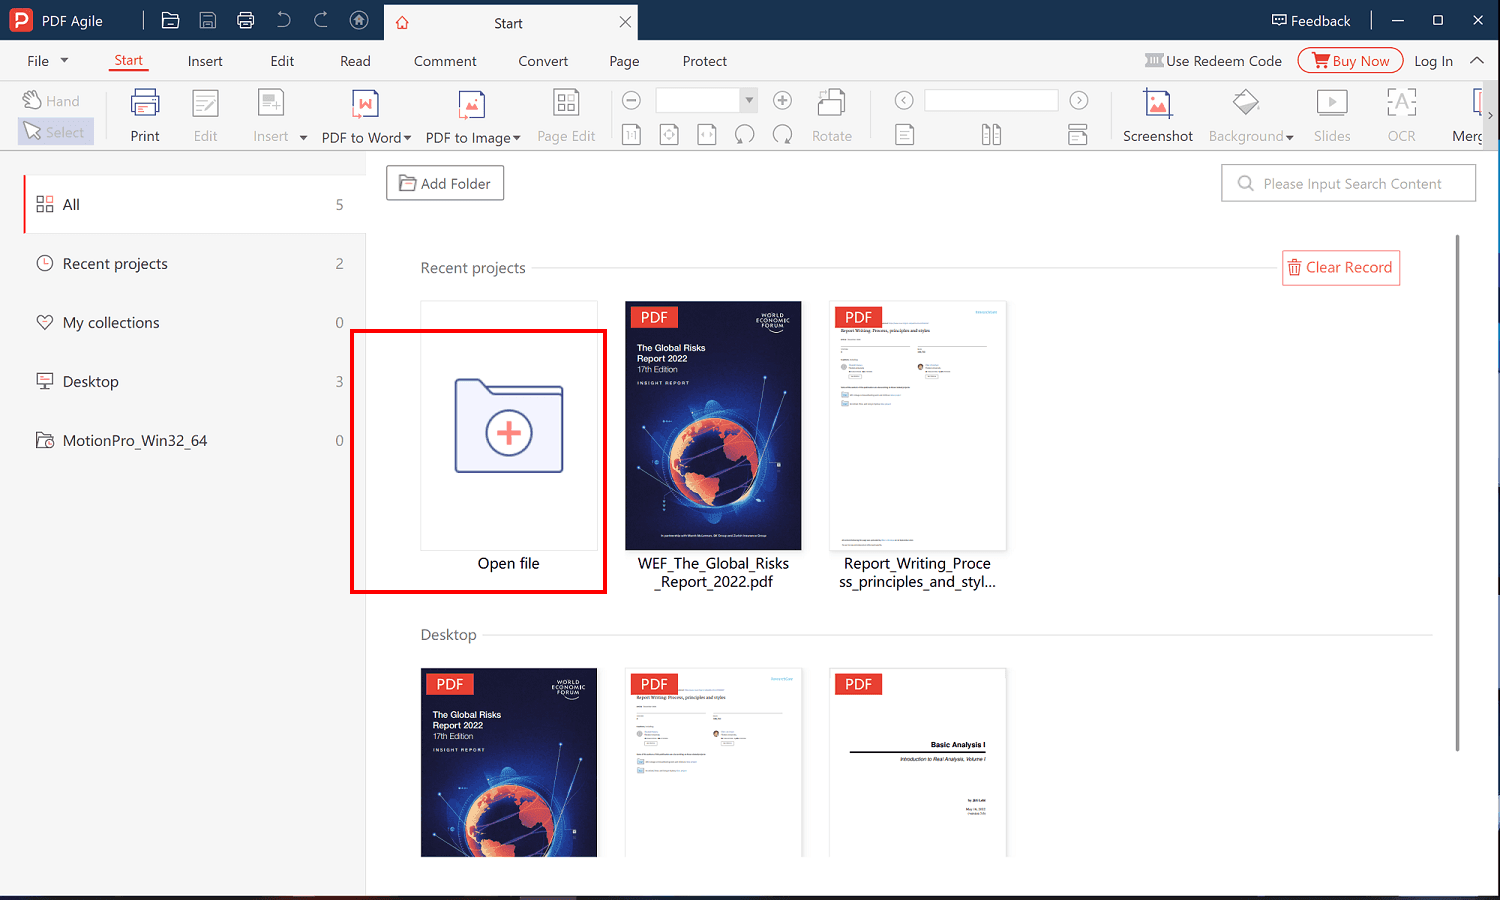Screen dimensions: 1500x900
Task: Click the zoom out minus icon
Action: point(631,100)
